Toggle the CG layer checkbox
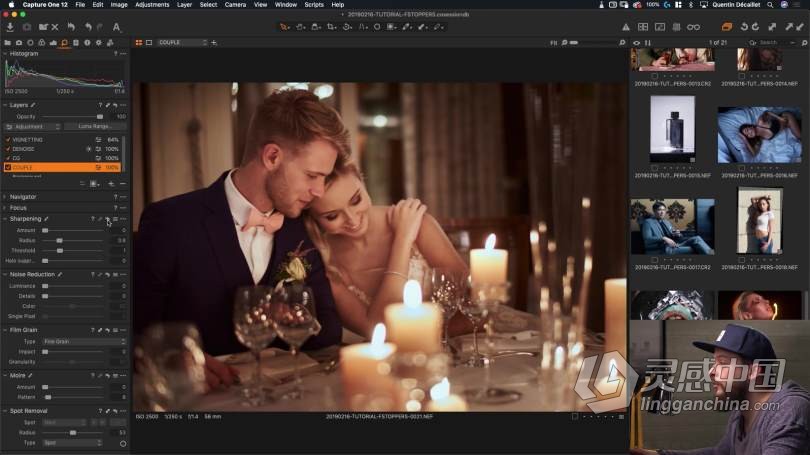 click(8, 158)
